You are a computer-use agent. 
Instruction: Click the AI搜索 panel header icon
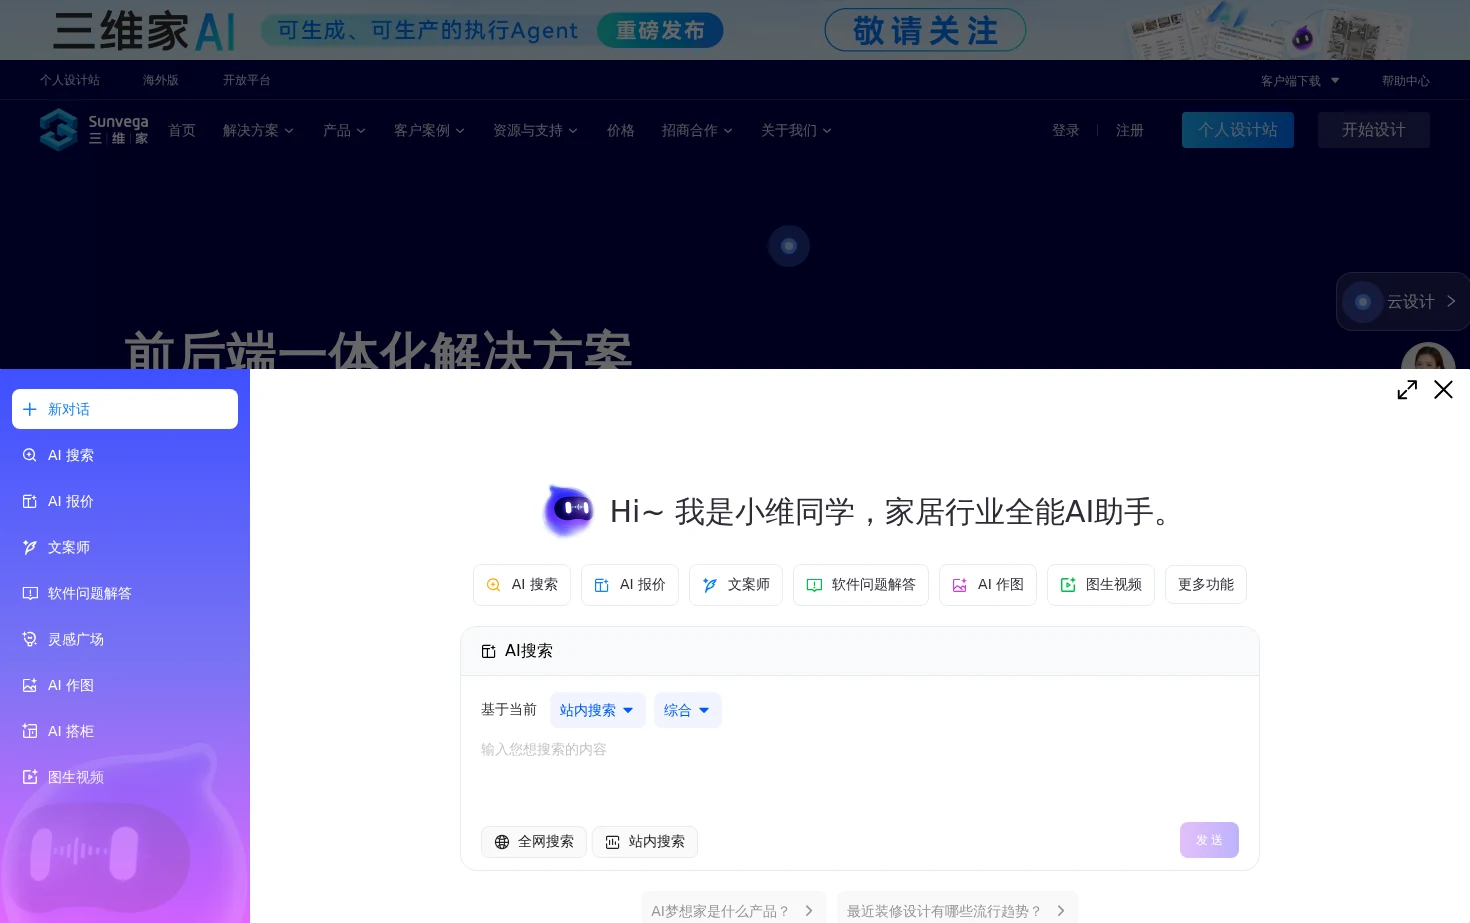click(489, 651)
